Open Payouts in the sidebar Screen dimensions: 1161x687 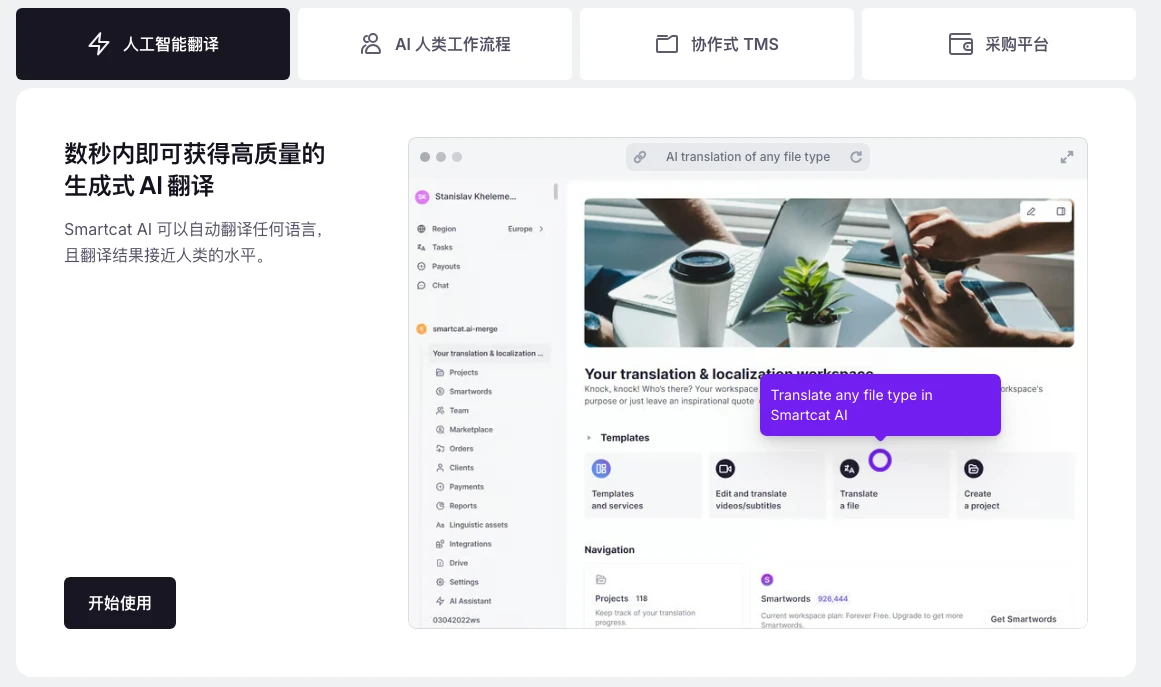446,267
